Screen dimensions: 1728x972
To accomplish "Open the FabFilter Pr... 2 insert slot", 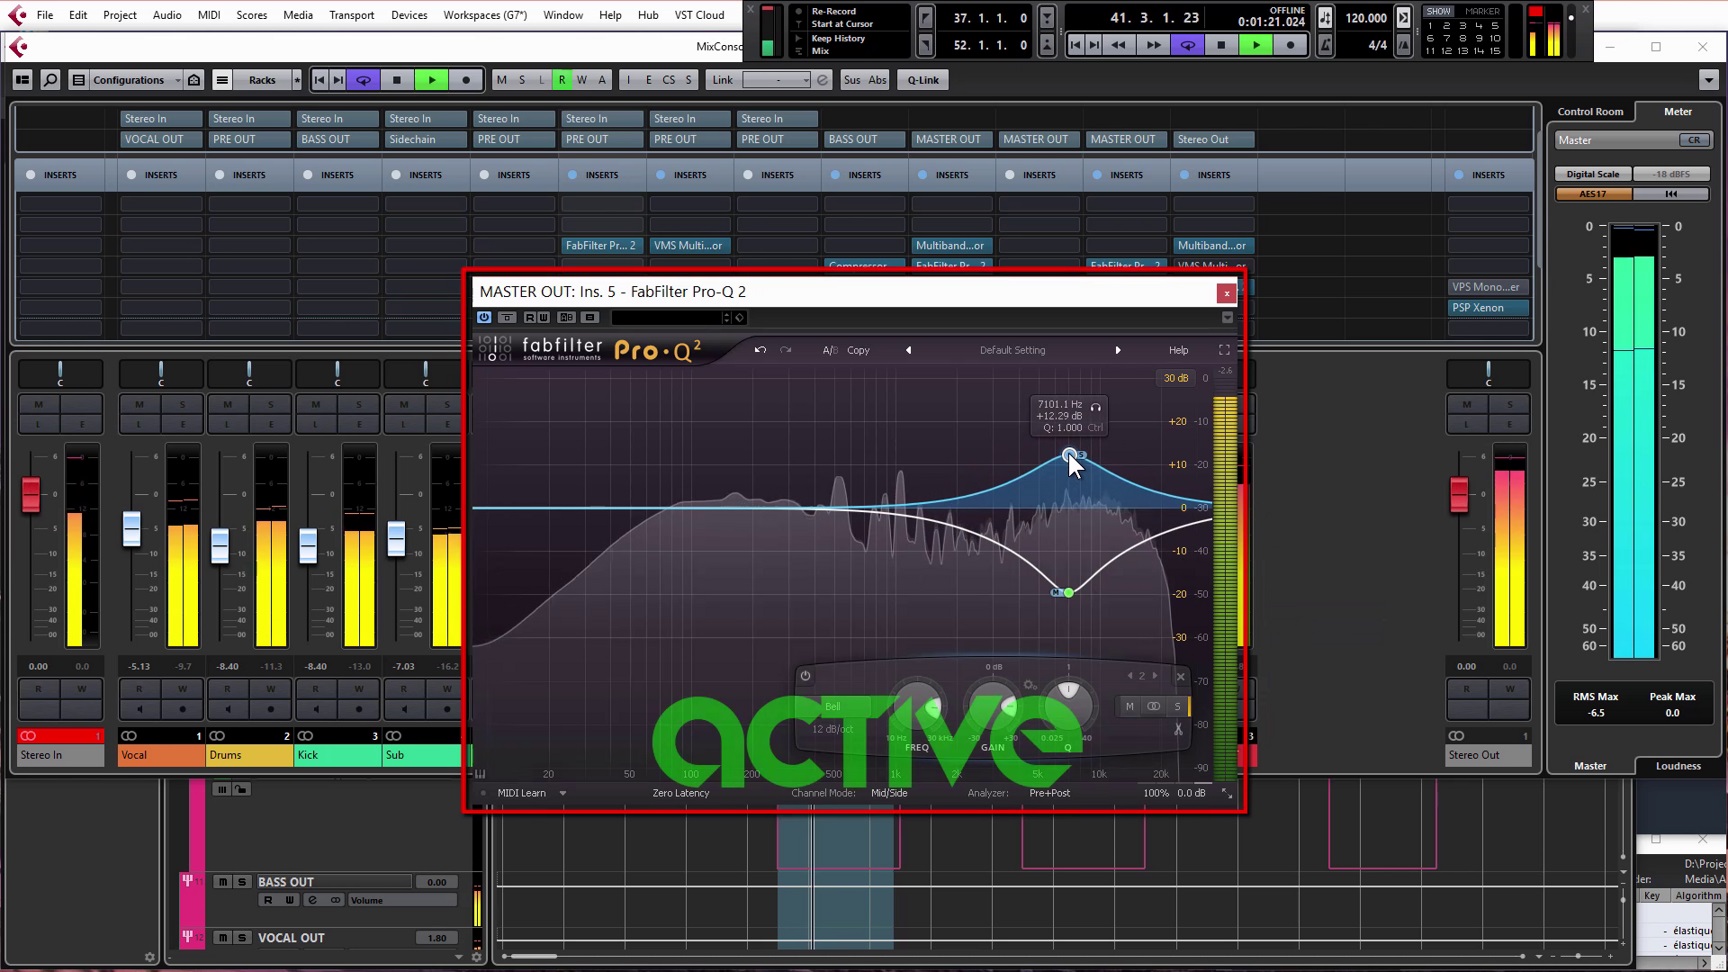I will tap(601, 245).
